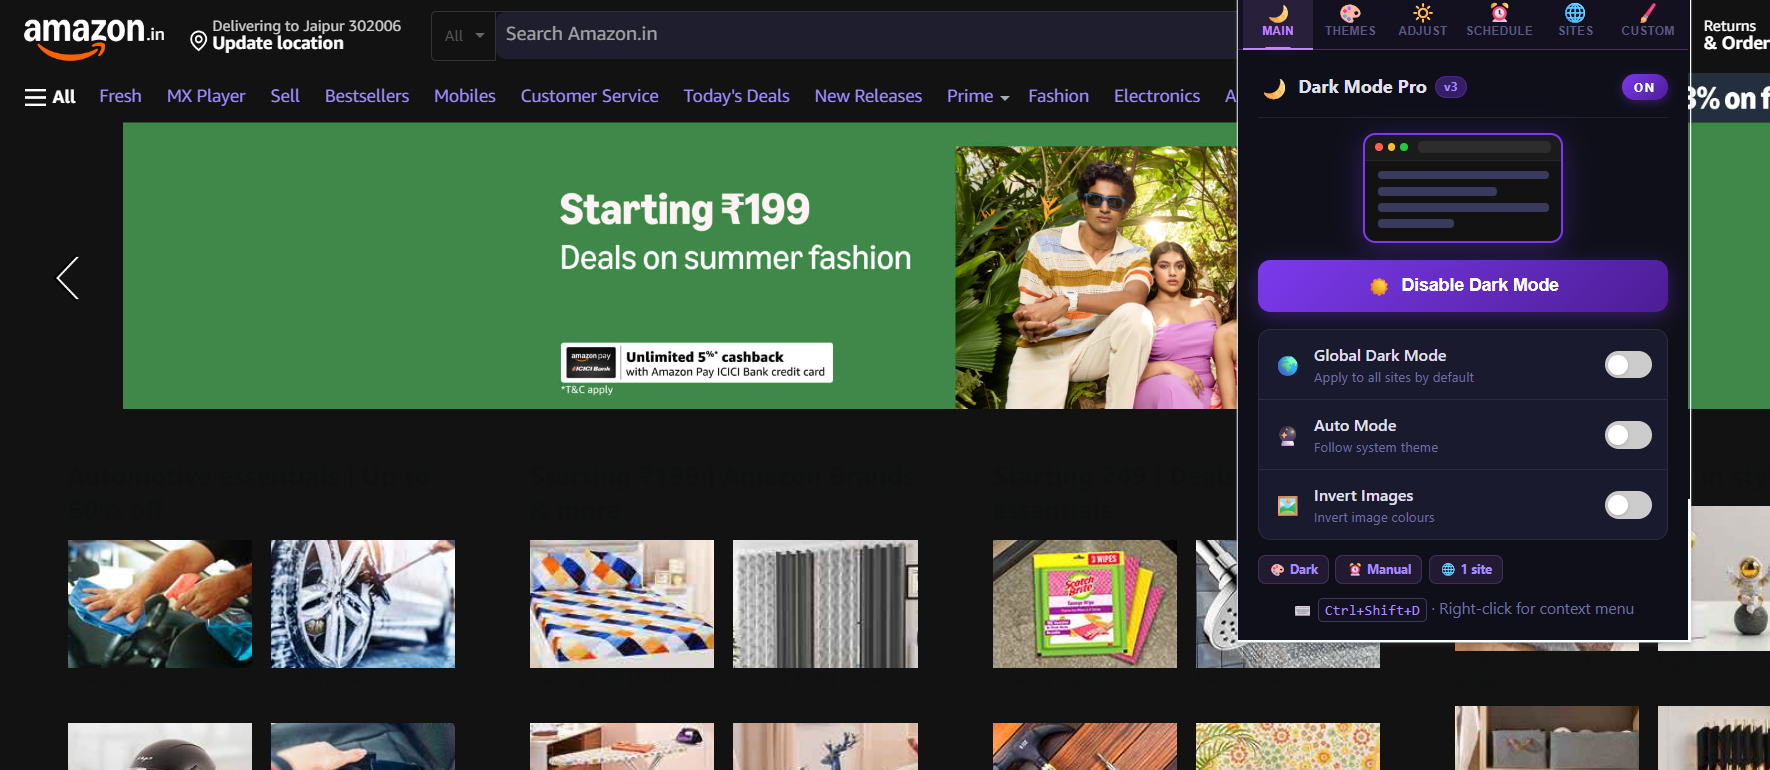Click the floral fabric thumbnail
1770x770 pixels.
[x=1288, y=746]
